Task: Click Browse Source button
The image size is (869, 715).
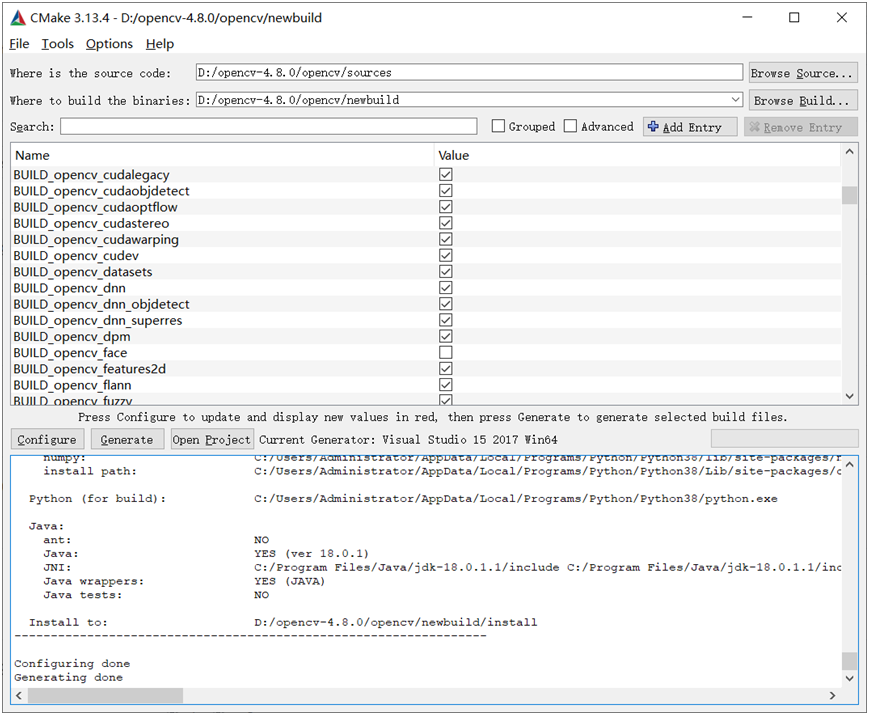Action: coord(802,73)
